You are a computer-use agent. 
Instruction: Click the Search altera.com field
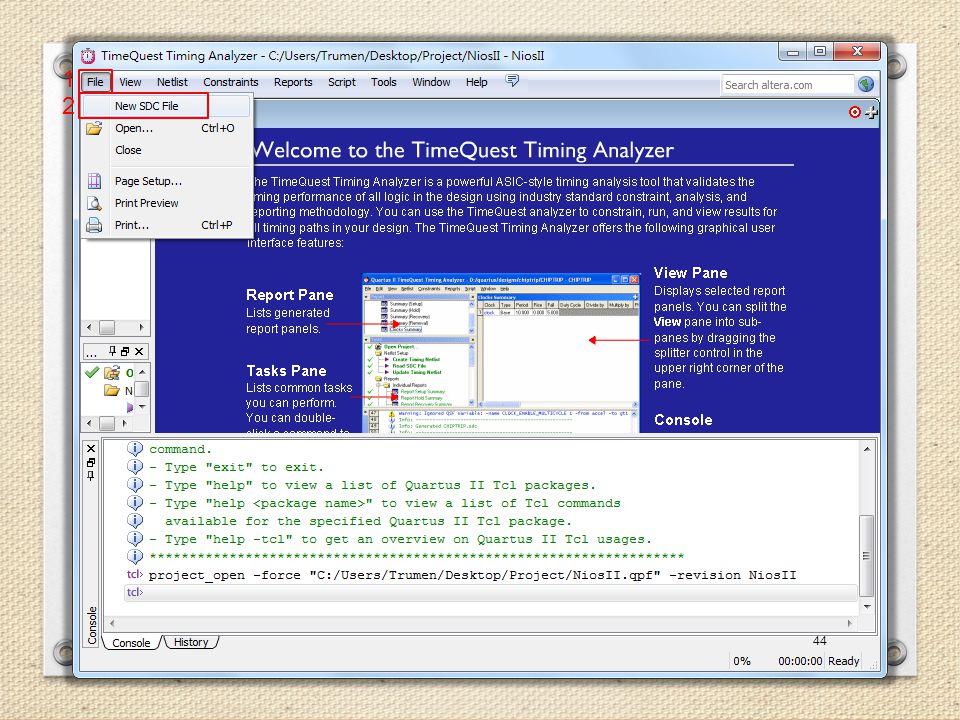click(x=787, y=85)
